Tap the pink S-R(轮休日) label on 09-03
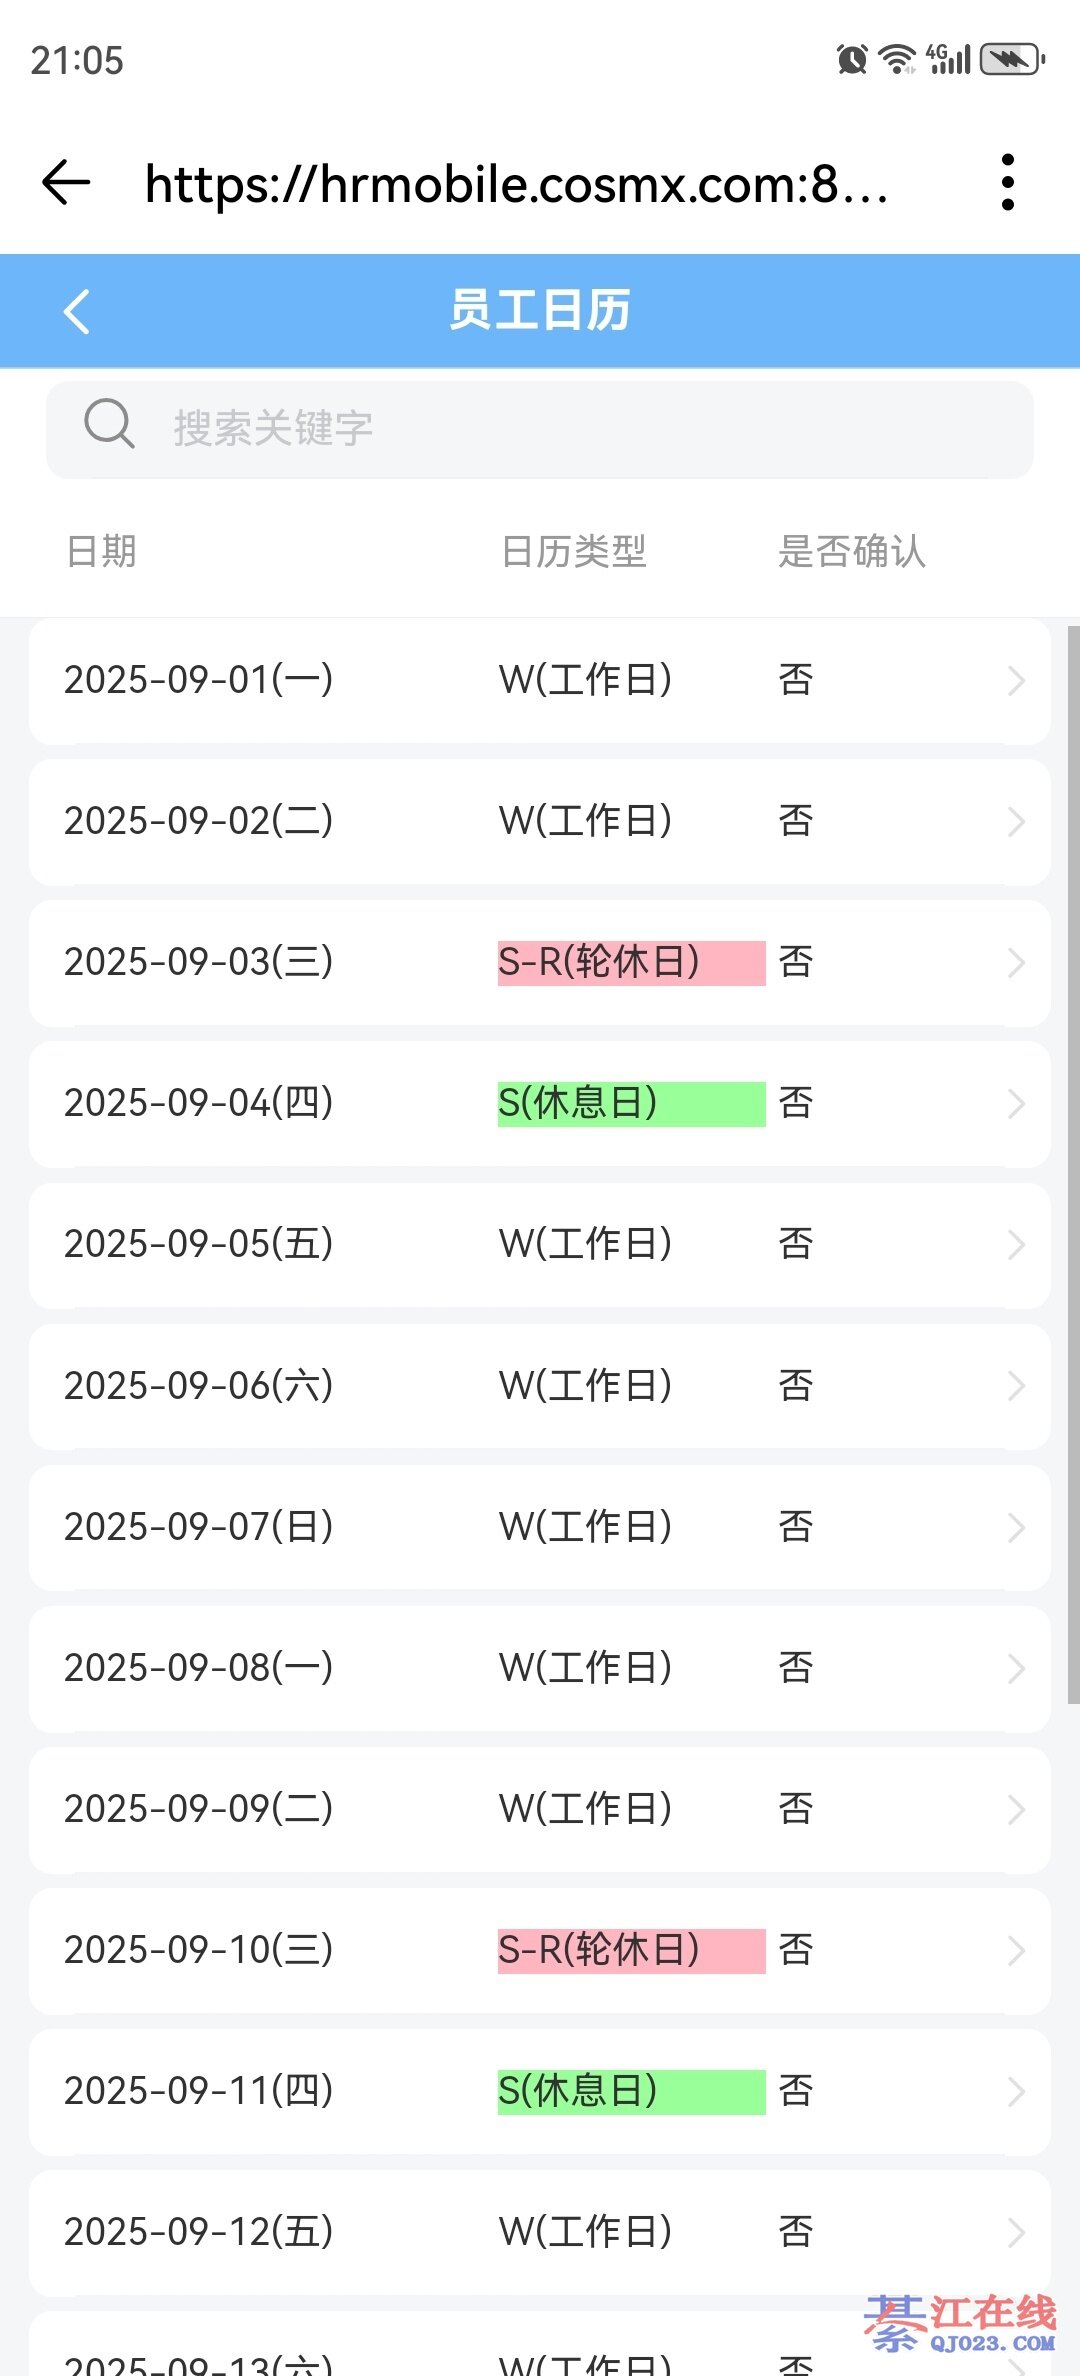Image resolution: width=1080 pixels, height=2376 pixels. tap(630, 963)
